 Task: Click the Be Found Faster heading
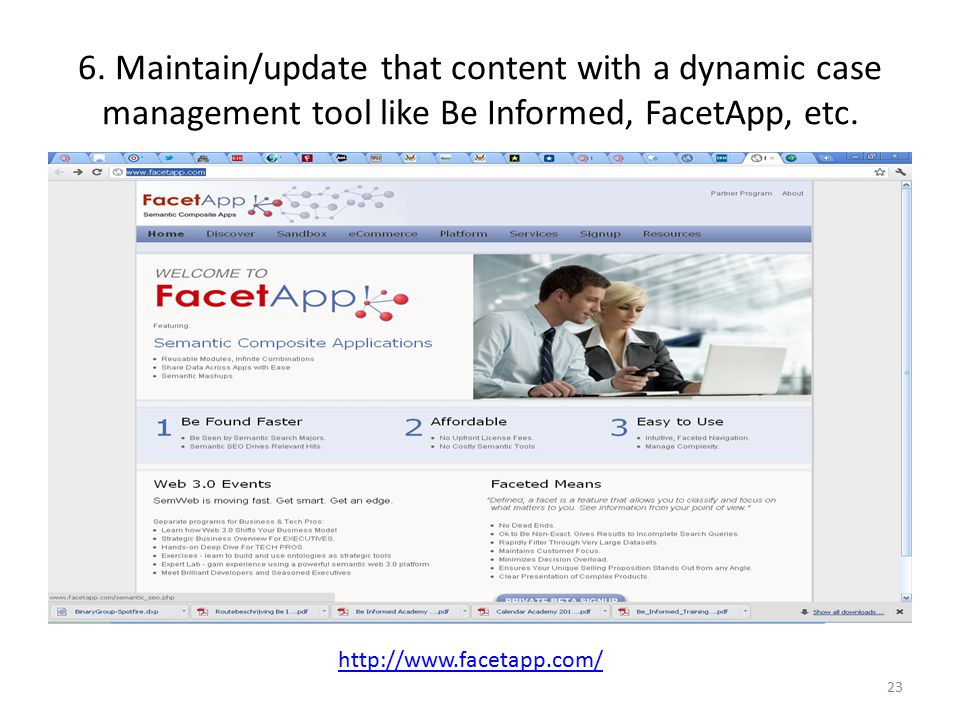pyautogui.click(x=242, y=421)
